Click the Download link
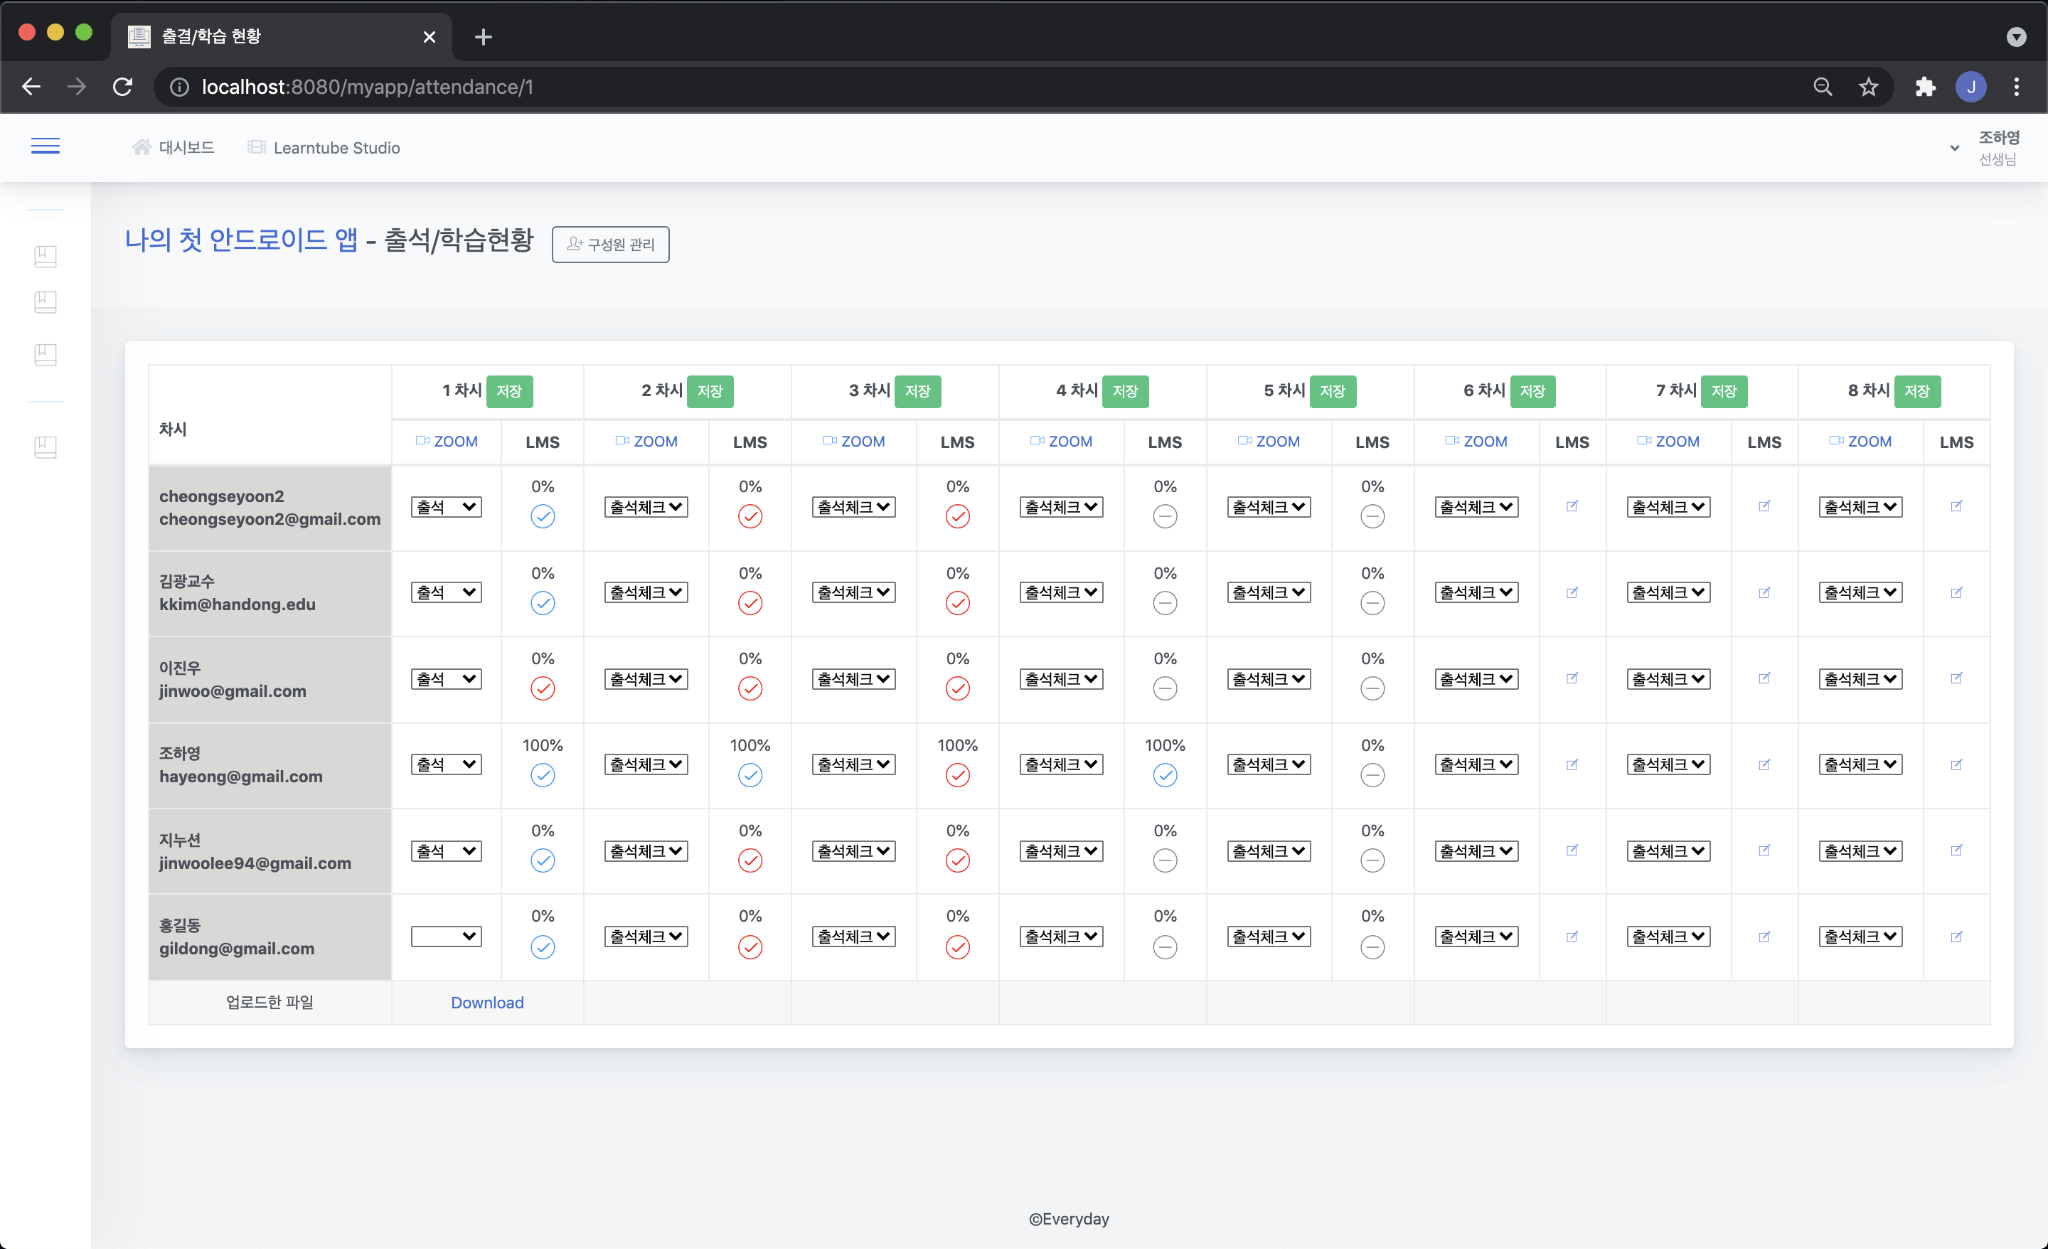This screenshot has width=2048, height=1249. coord(487,1002)
